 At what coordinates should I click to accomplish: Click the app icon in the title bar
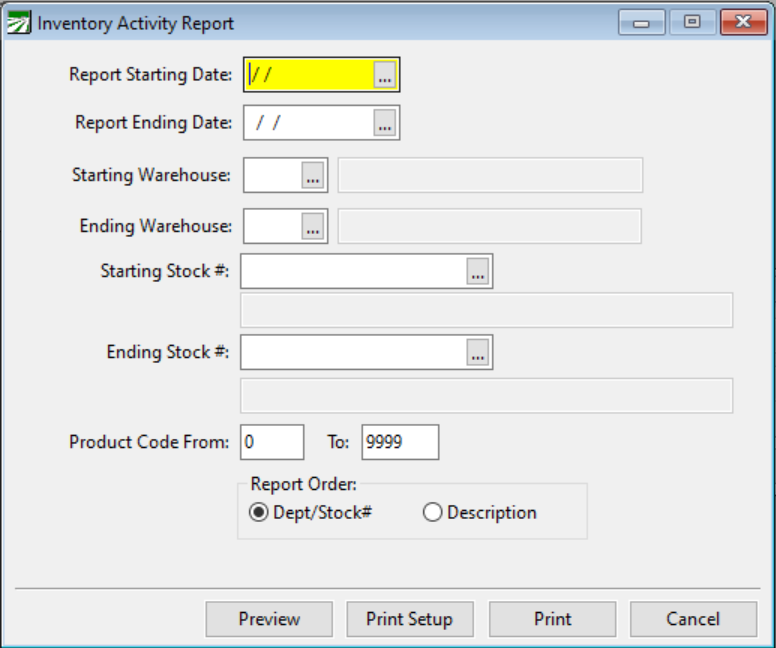(18, 23)
